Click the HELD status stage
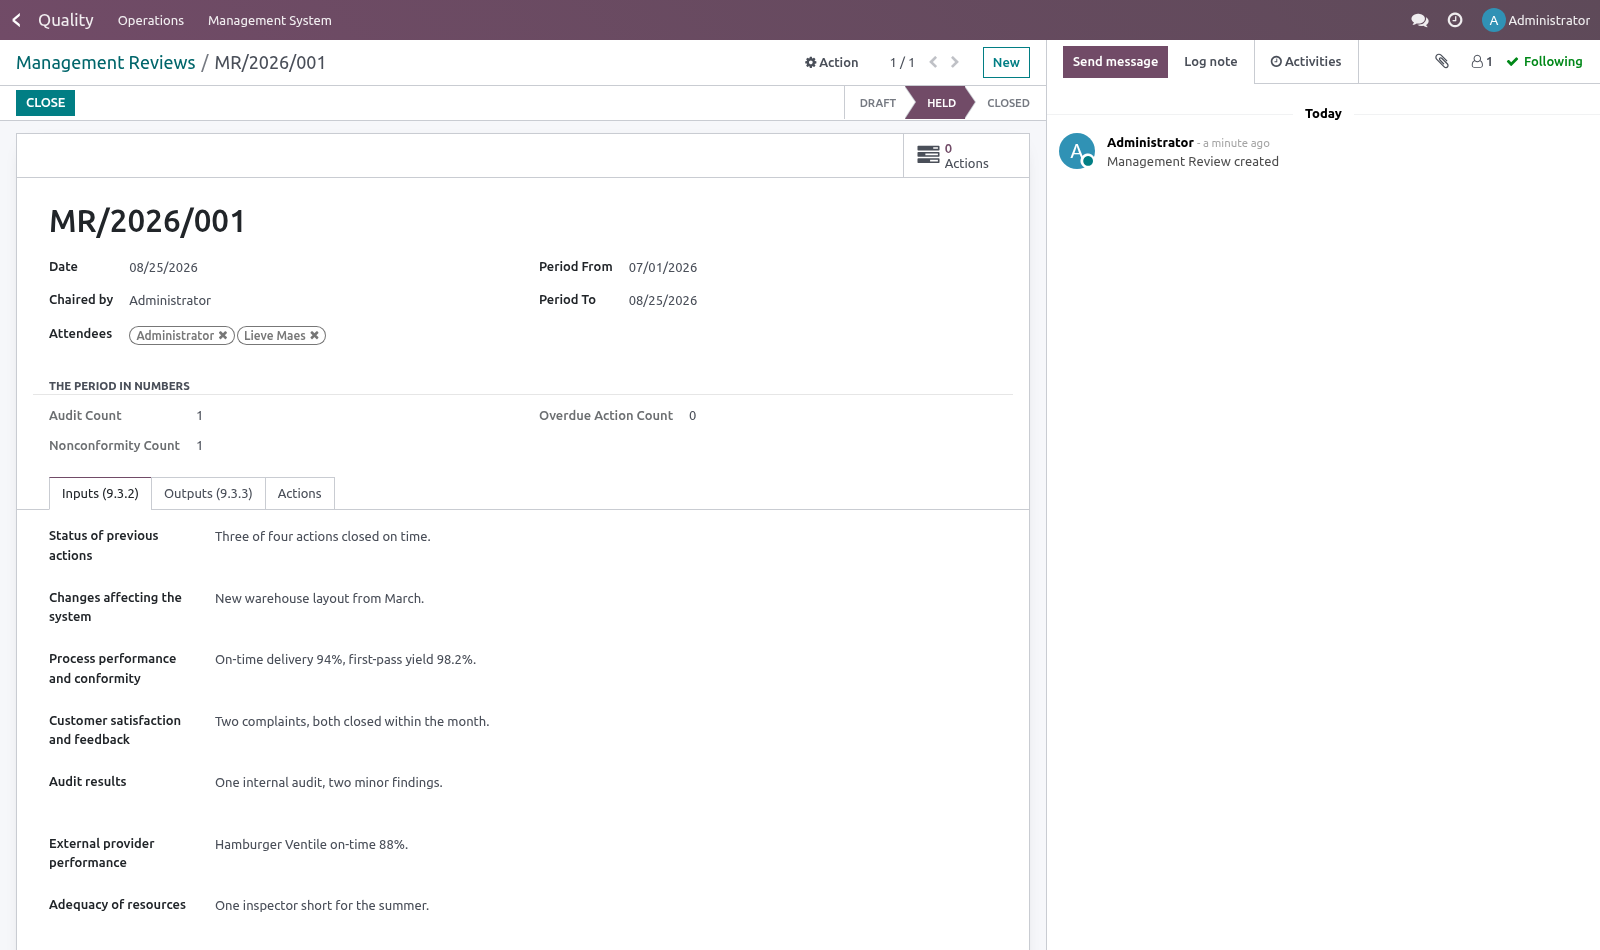Image resolution: width=1600 pixels, height=950 pixels. point(941,103)
